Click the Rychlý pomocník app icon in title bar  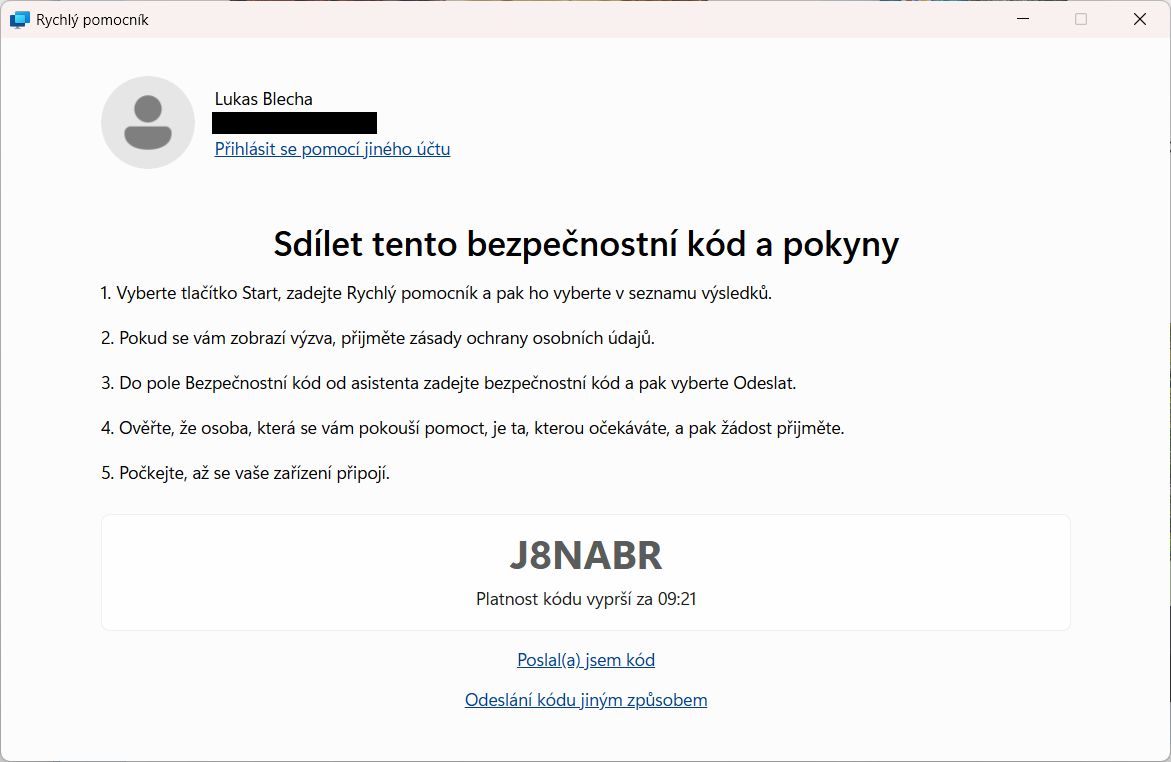(x=19, y=19)
